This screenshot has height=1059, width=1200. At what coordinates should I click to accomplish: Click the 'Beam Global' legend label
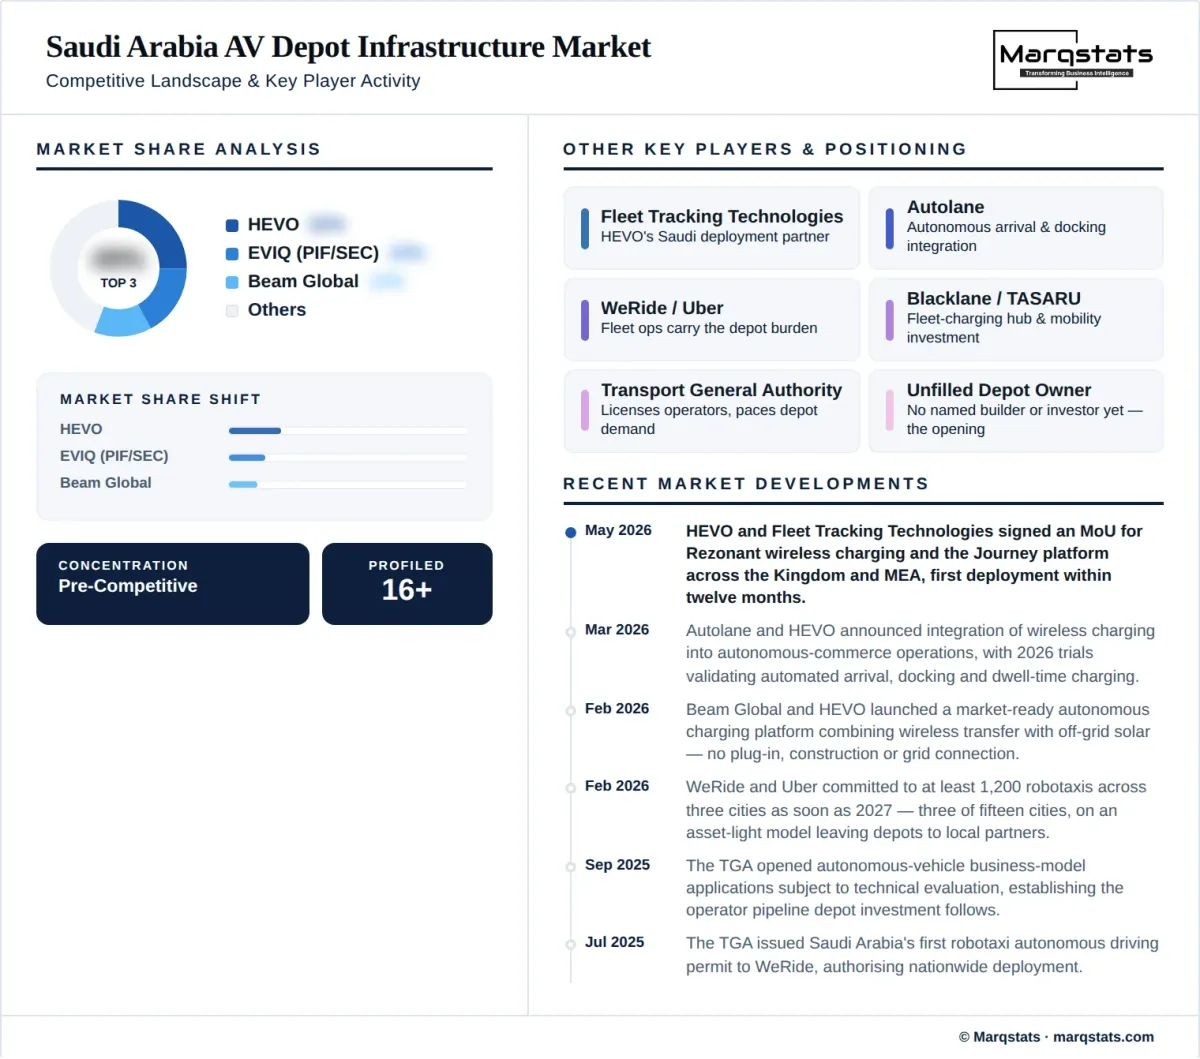[x=303, y=282]
